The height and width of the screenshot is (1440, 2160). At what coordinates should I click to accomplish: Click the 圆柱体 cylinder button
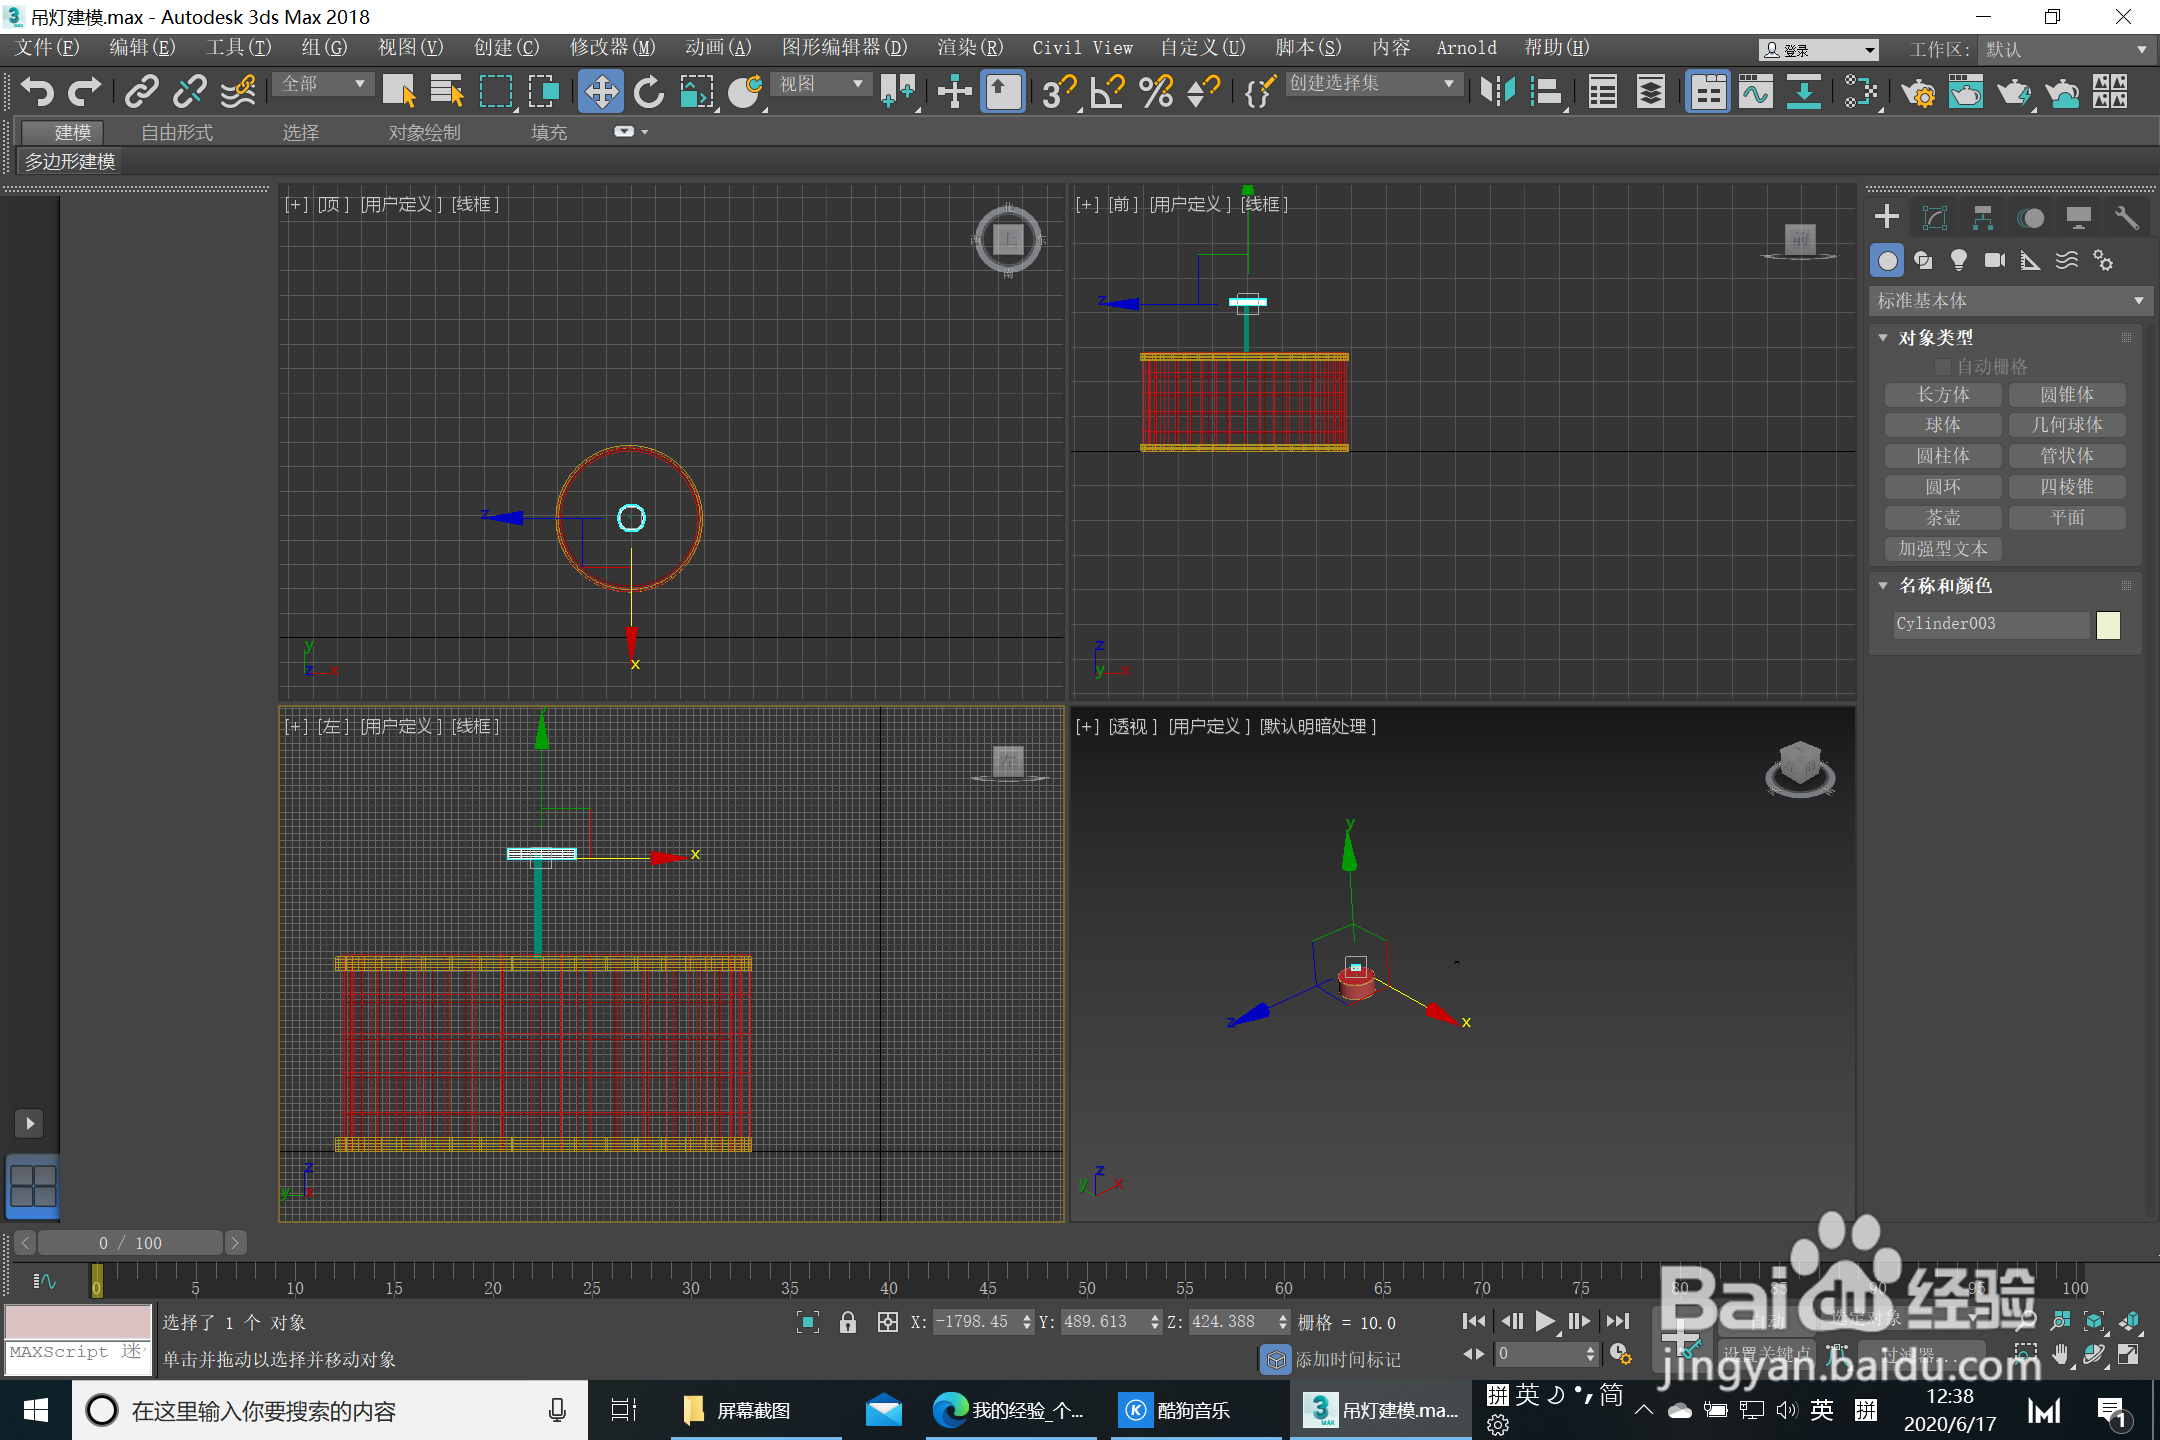click(1942, 456)
